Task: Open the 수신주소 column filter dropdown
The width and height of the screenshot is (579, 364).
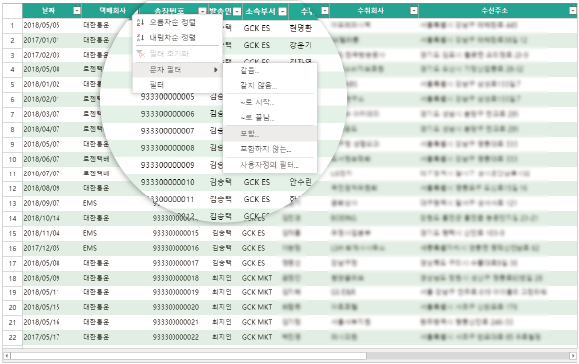Action: 573,11
